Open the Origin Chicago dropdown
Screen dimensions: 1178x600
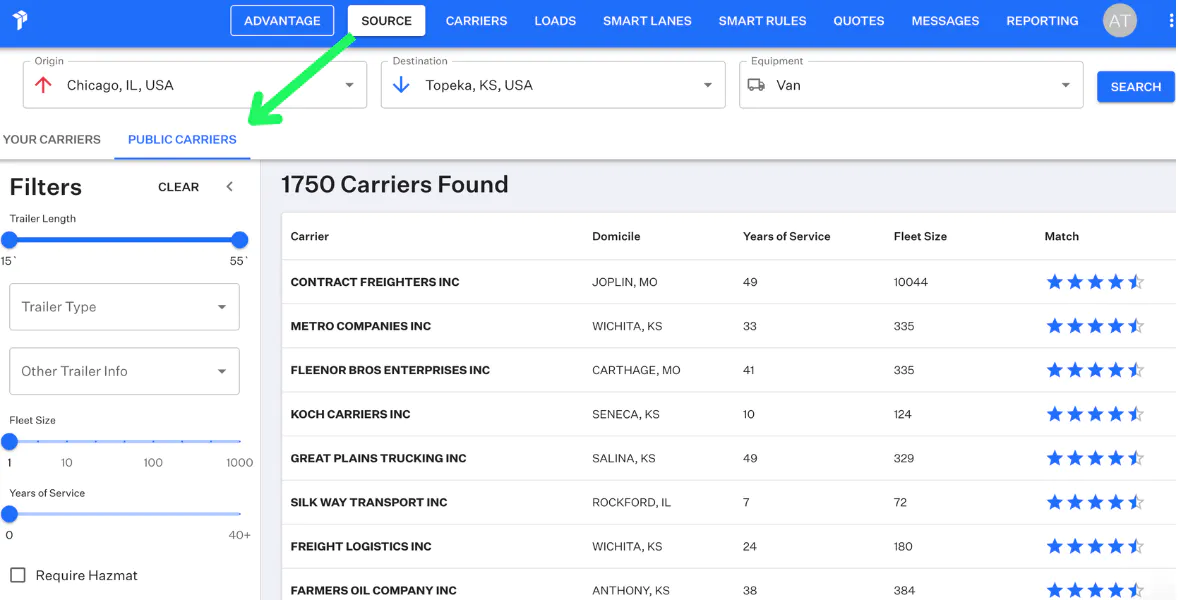195,85
